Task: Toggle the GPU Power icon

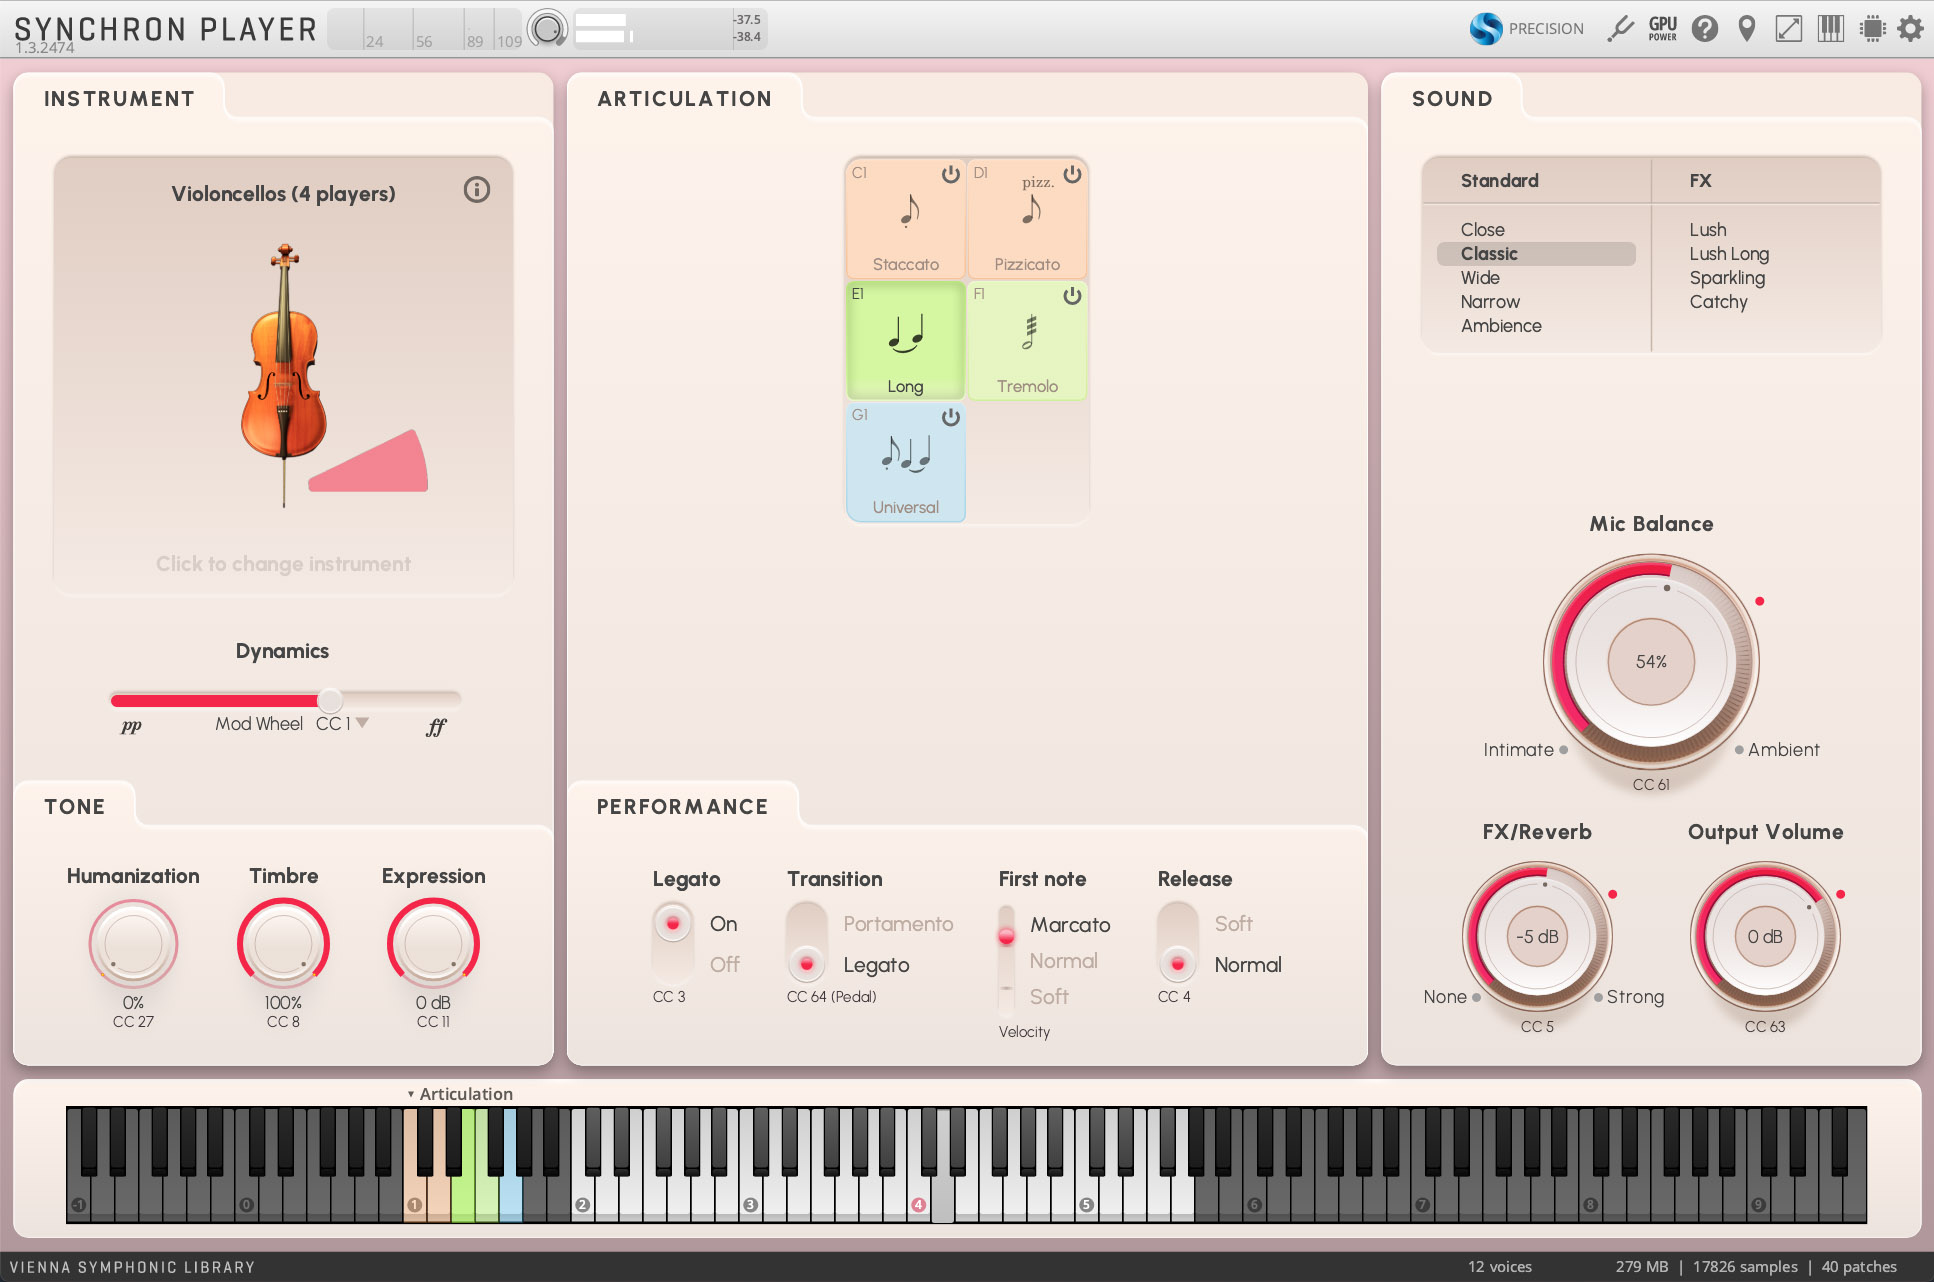Action: click(1663, 28)
